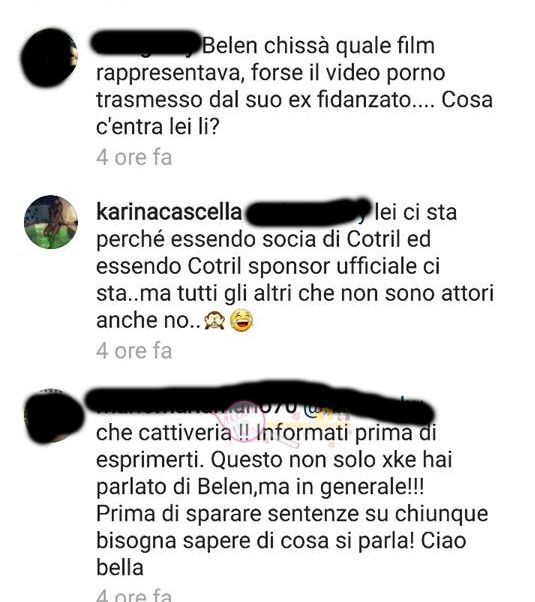The width and height of the screenshot is (535, 602).
Task: Open karinacascella's round profile picture
Action: pyautogui.click(x=51, y=222)
